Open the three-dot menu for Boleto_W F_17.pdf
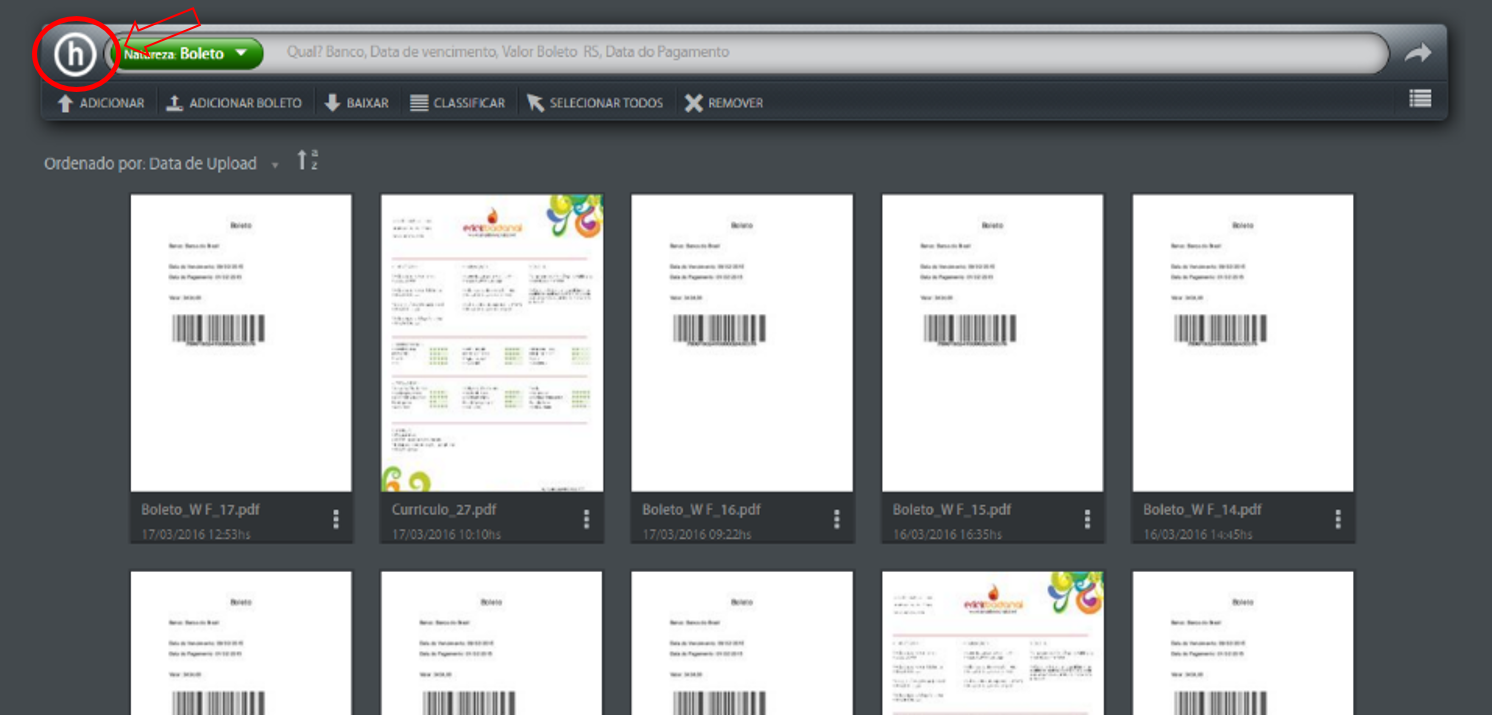This screenshot has height=715, width=1492. tap(336, 519)
